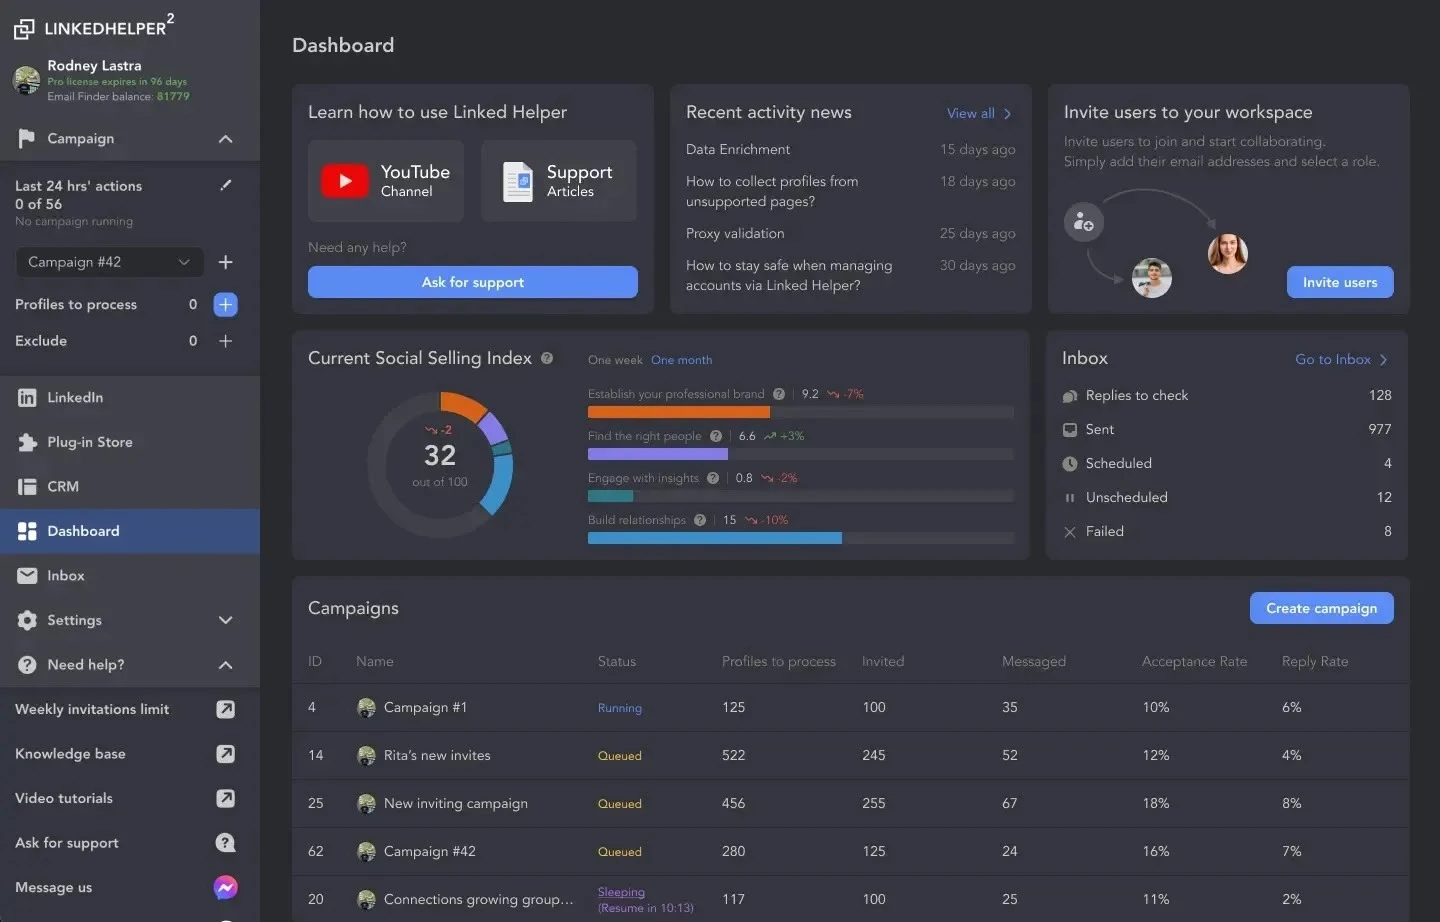Viewport: 1440px width, 922px height.
Task: Expand the Settings menu chevron
Action: click(x=226, y=620)
